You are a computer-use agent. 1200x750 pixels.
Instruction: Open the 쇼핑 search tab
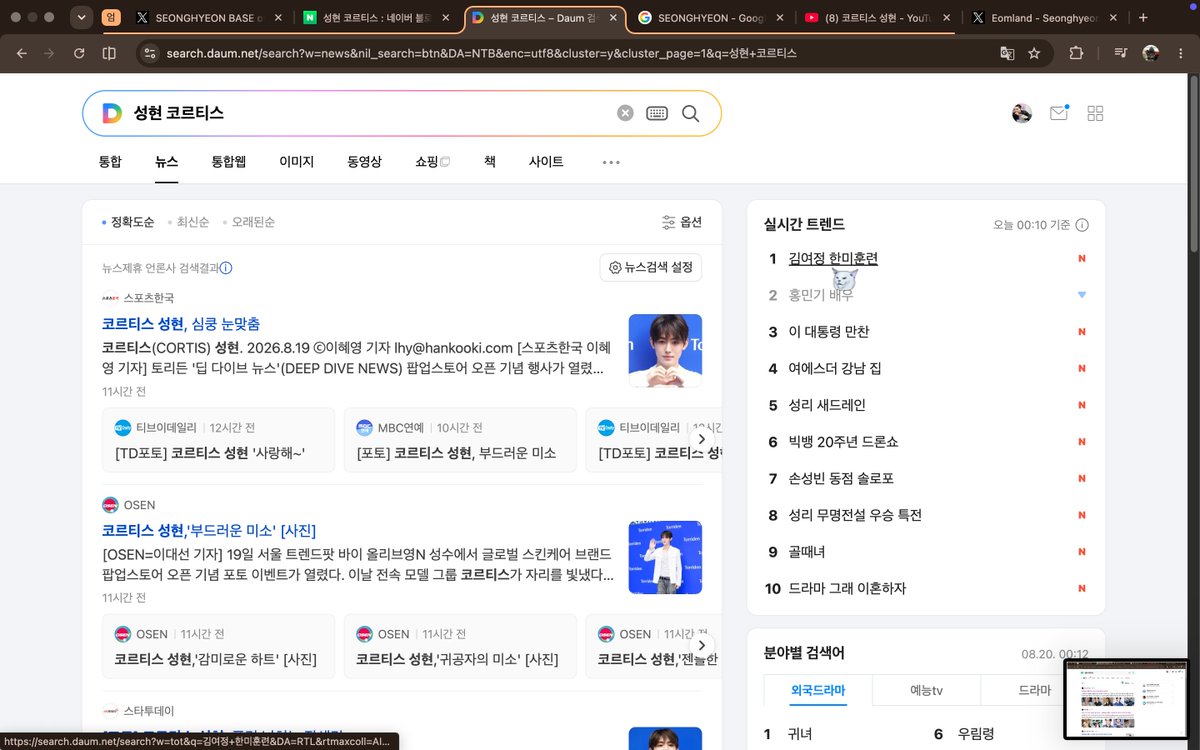coord(433,162)
